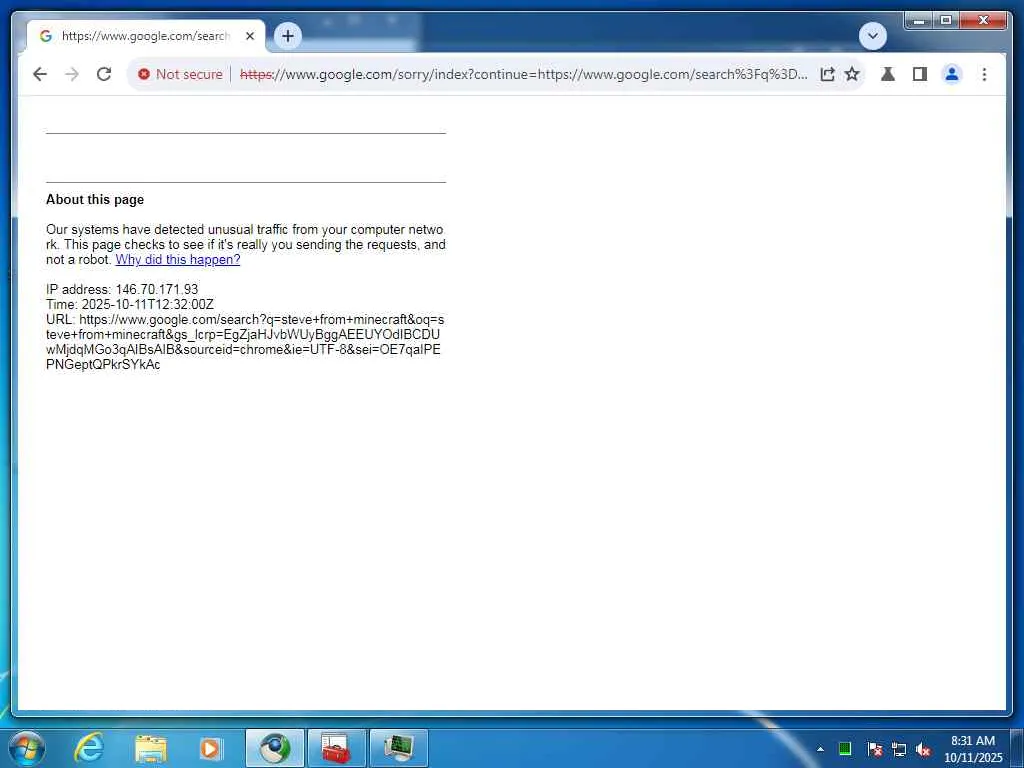Launch Internet Explorer from the taskbar
Image resolution: width=1024 pixels, height=768 pixels.
[88, 748]
